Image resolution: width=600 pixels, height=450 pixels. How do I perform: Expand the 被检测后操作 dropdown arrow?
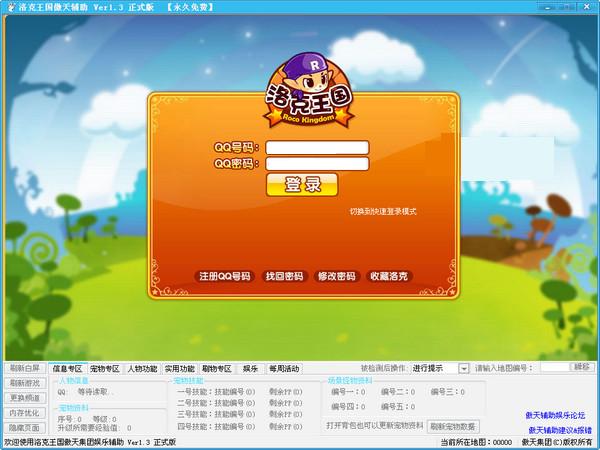pyautogui.click(x=463, y=369)
